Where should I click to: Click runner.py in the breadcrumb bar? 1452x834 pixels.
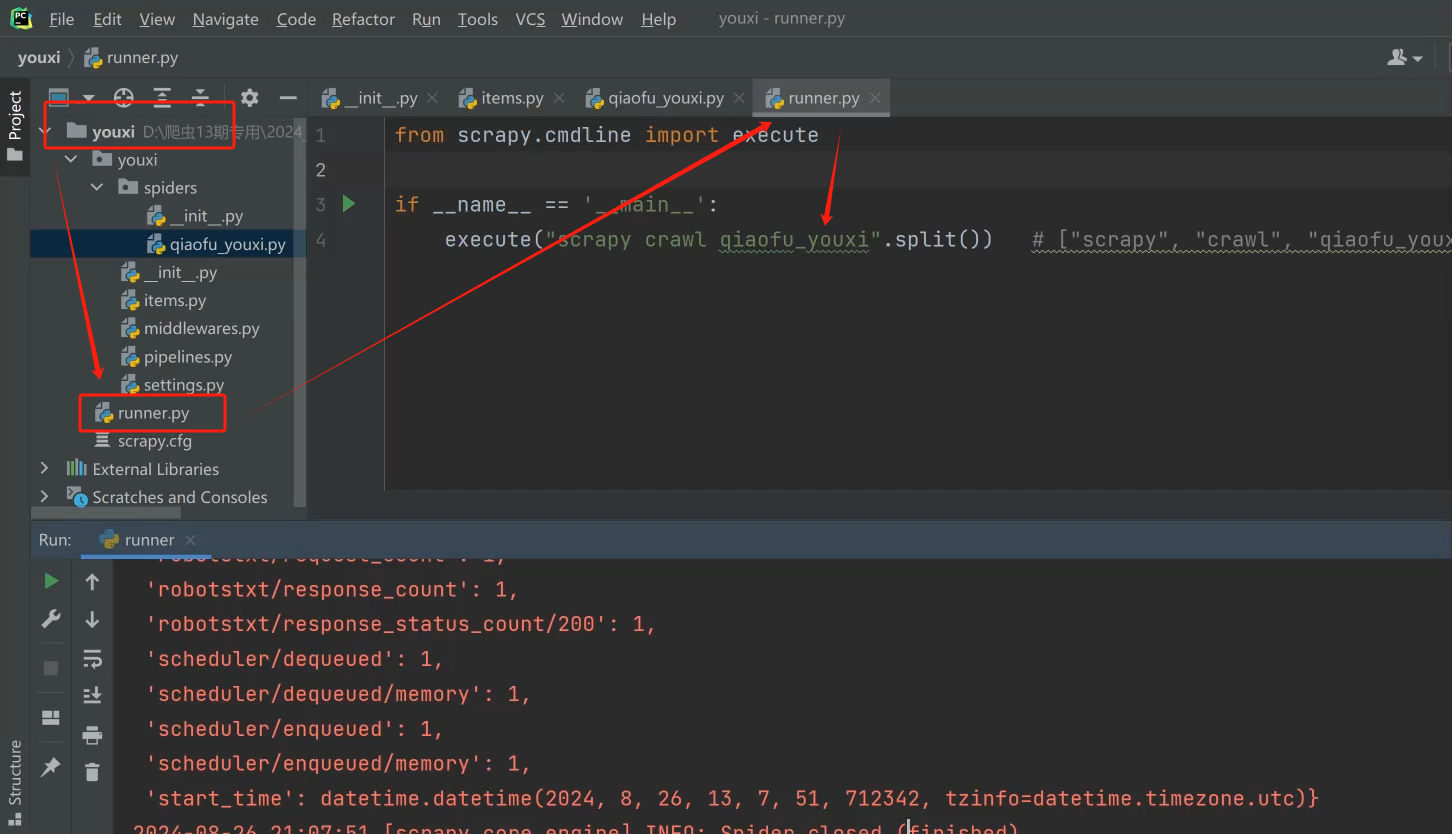coord(132,58)
